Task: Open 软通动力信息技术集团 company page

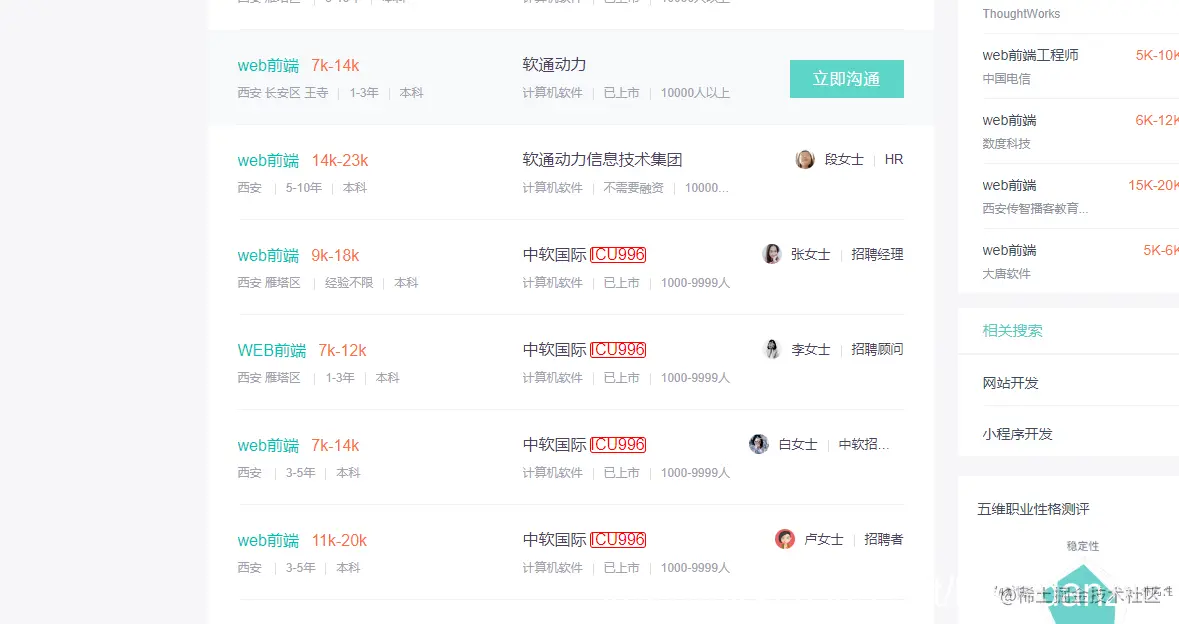Action: click(602, 159)
